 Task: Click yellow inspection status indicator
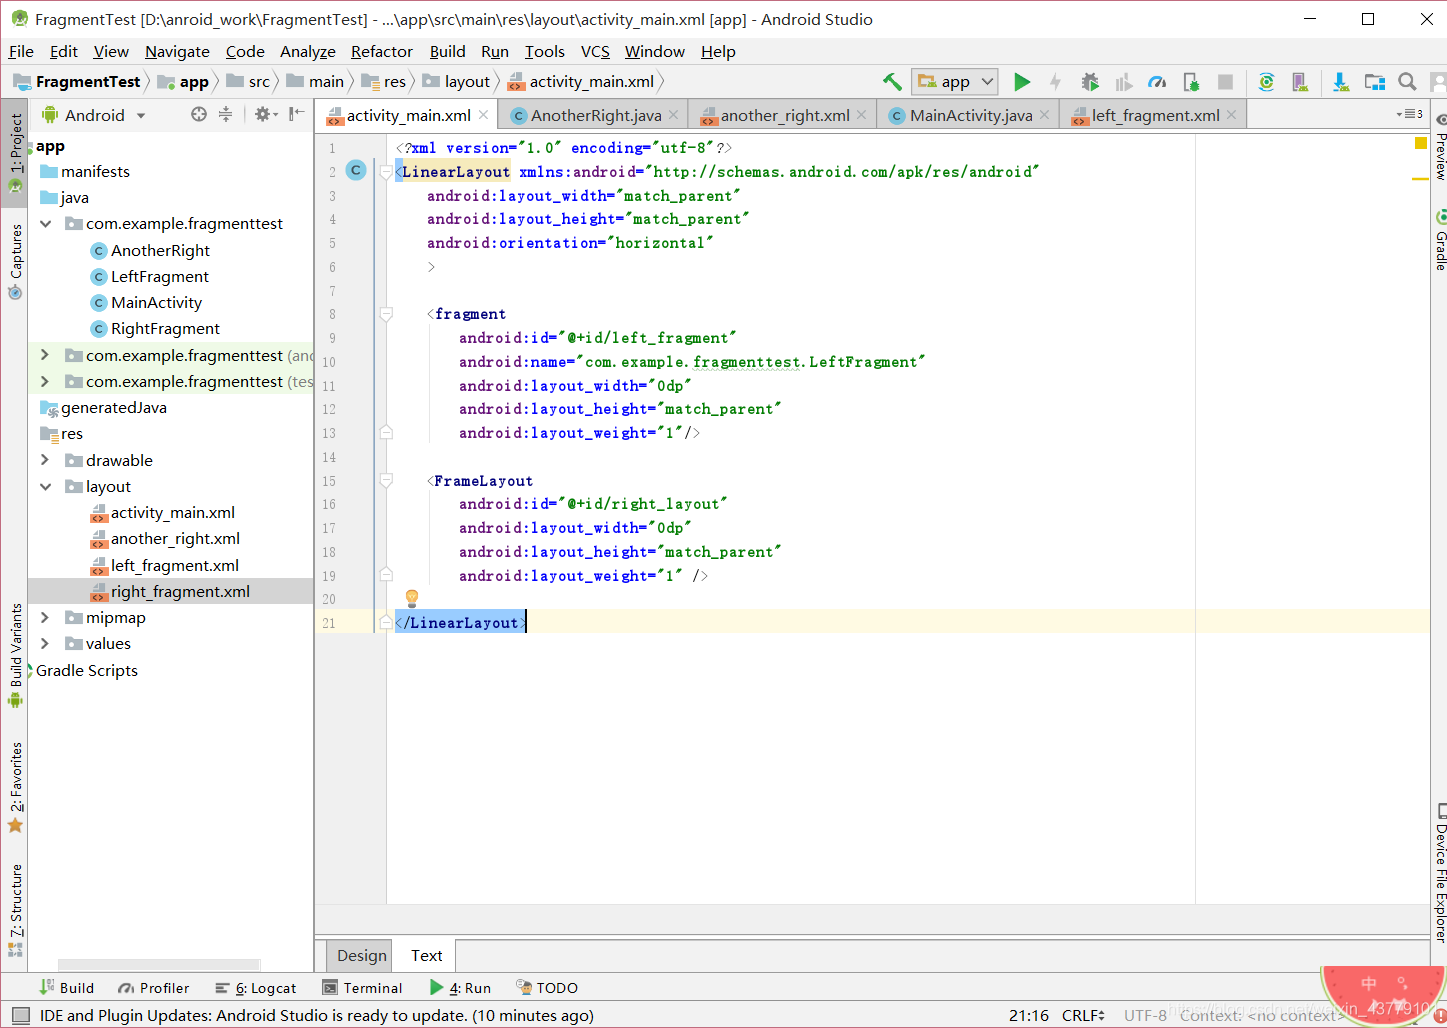pyautogui.click(x=1420, y=144)
